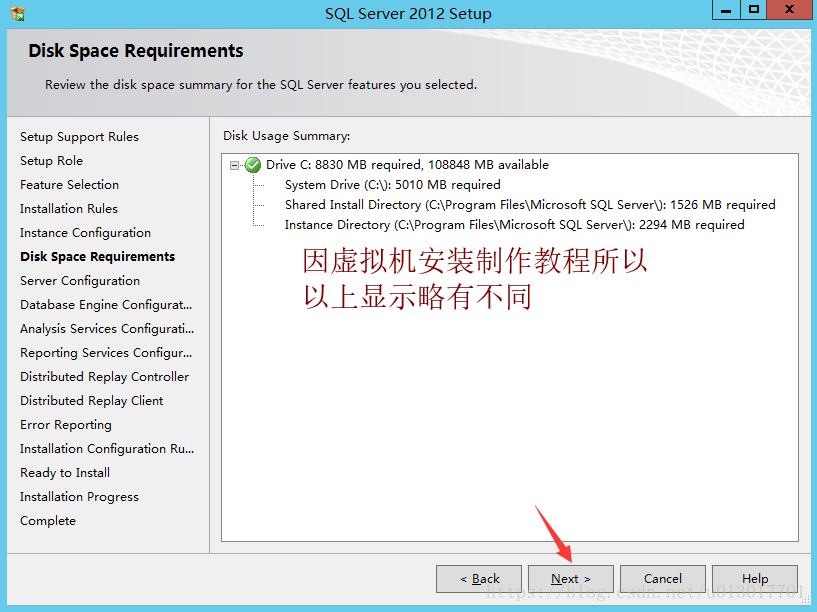The height and width of the screenshot is (612, 817).
Task: Select the Drive C summary row
Action: coord(407,165)
